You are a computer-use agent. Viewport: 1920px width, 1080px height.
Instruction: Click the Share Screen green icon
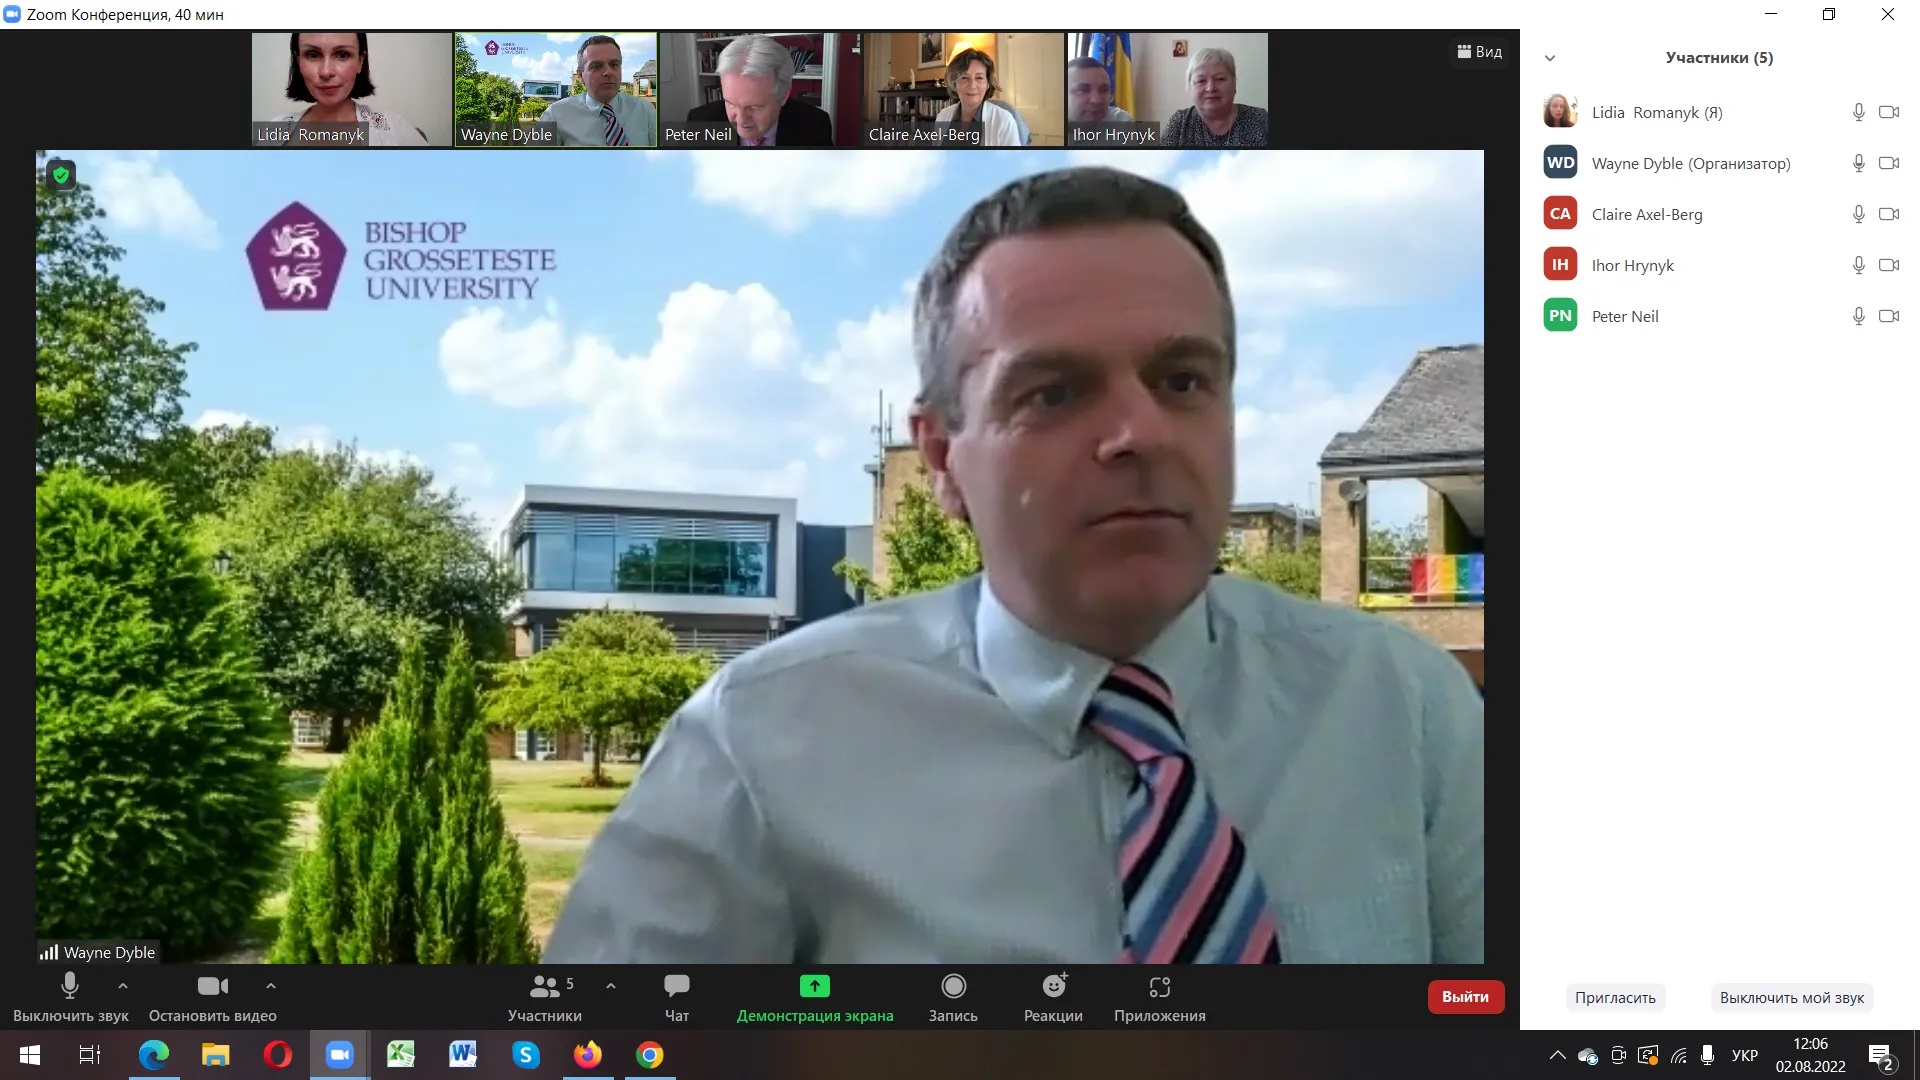[814, 987]
